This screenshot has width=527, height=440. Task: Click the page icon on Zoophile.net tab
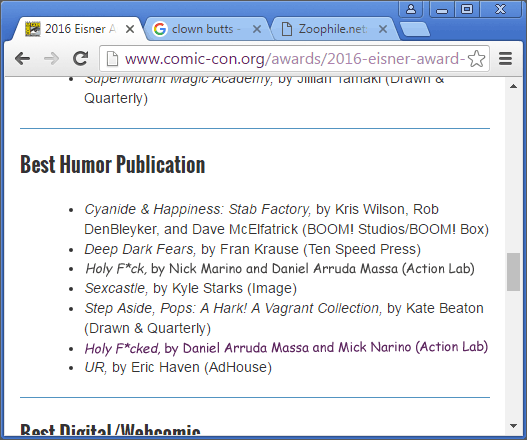point(286,29)
